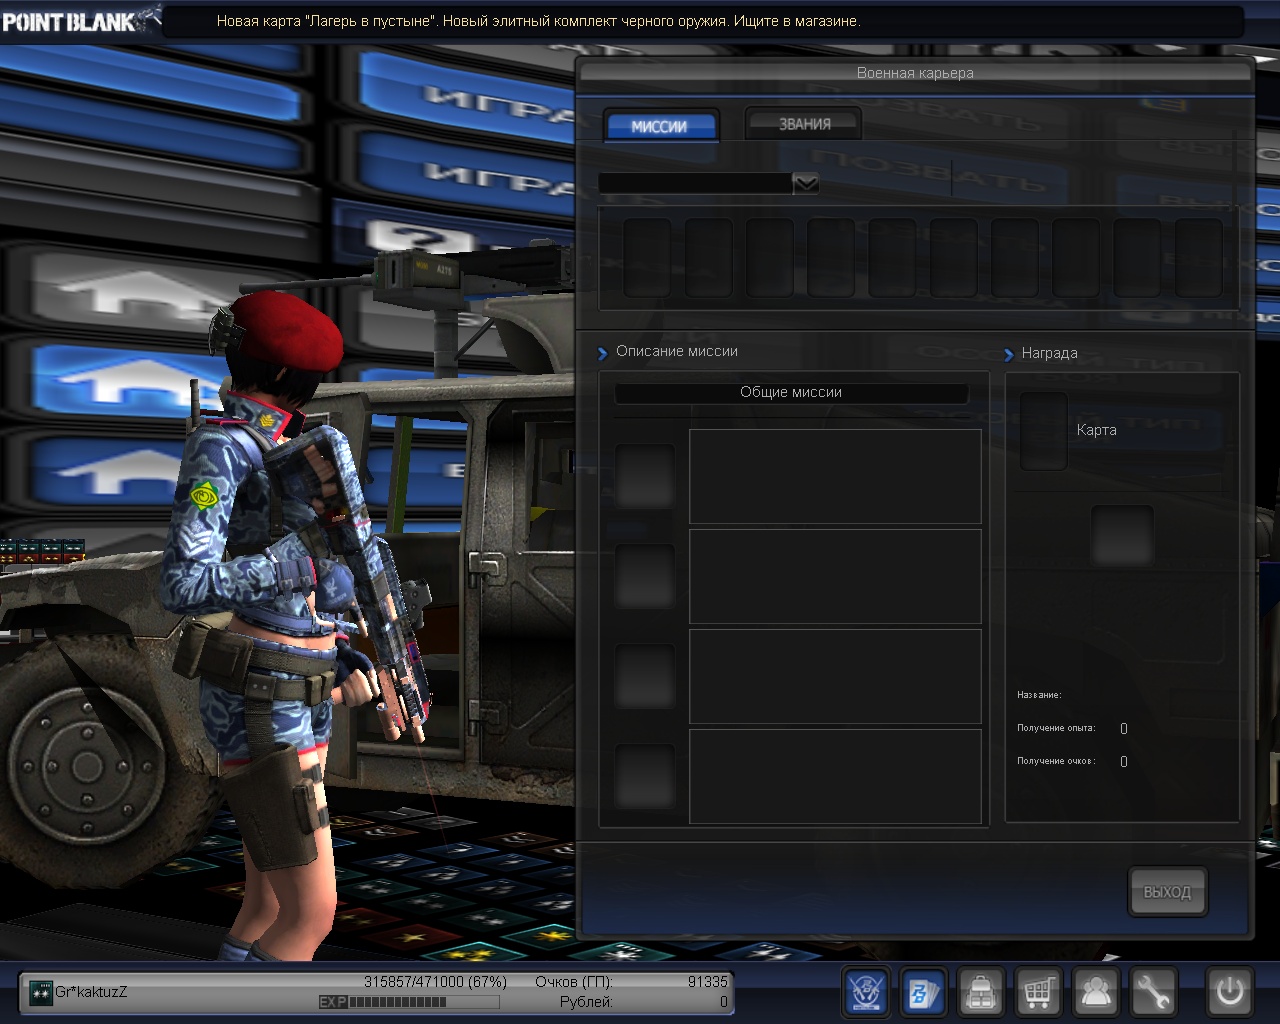1280x1024 pixels.
Task: Select the second mission icon slot
Action: [x=645, y=577]
